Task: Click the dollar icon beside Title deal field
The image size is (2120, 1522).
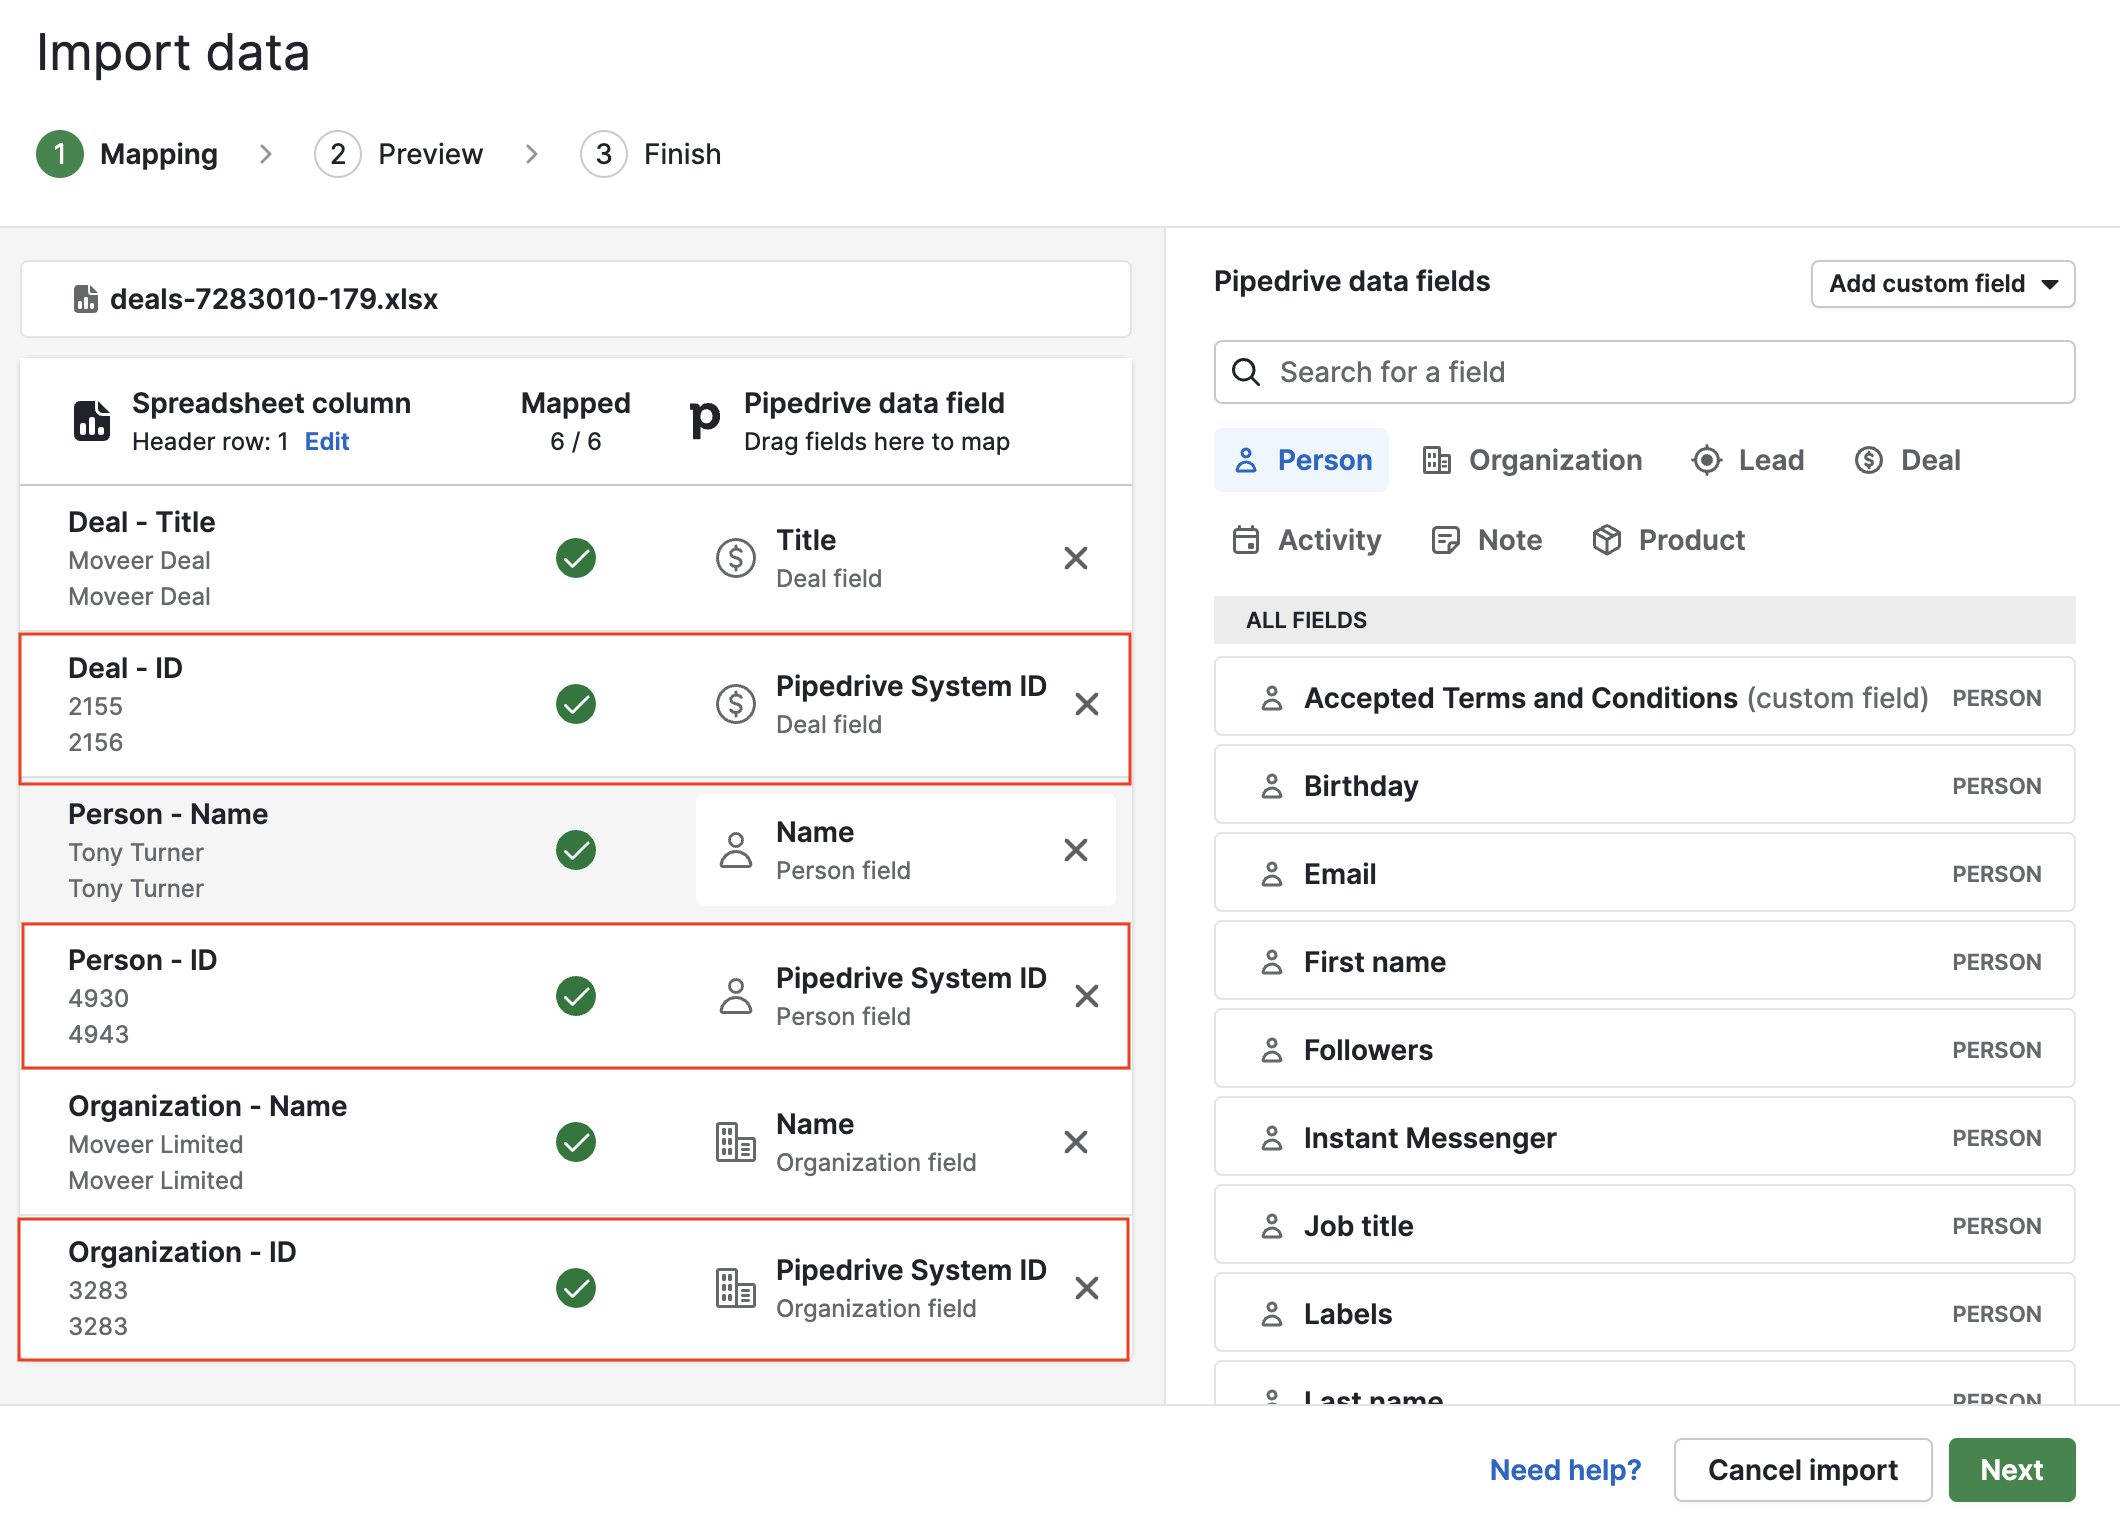Action: tap(735, 558)
